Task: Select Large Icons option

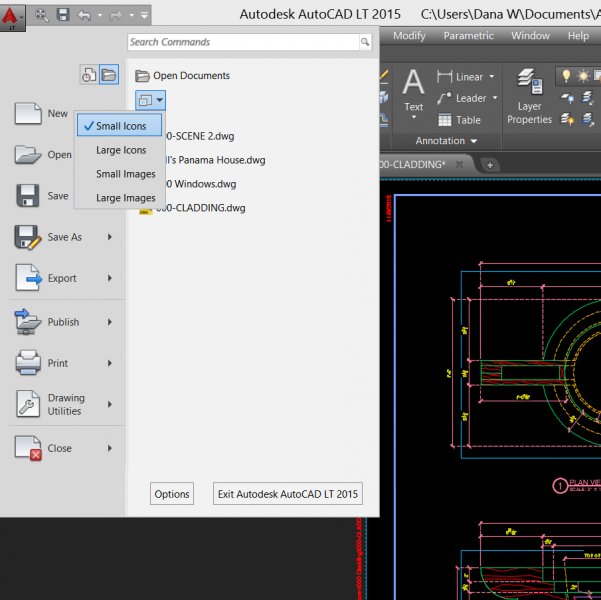Action: click(x=119, y=150)
